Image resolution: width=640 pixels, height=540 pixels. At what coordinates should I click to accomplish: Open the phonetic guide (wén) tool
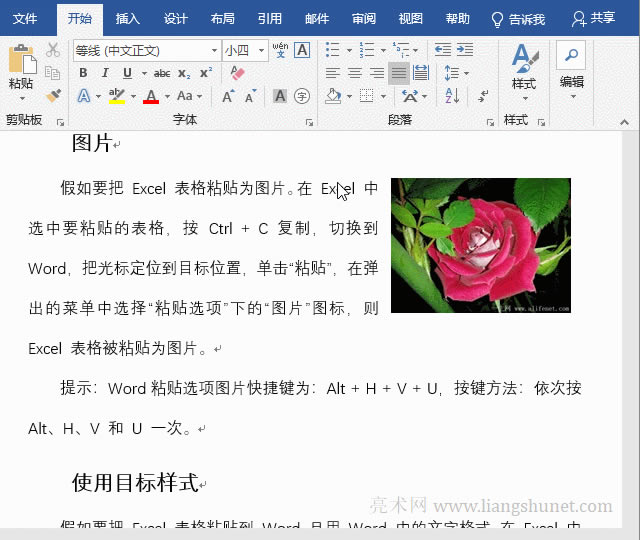[x=280, y=50]
